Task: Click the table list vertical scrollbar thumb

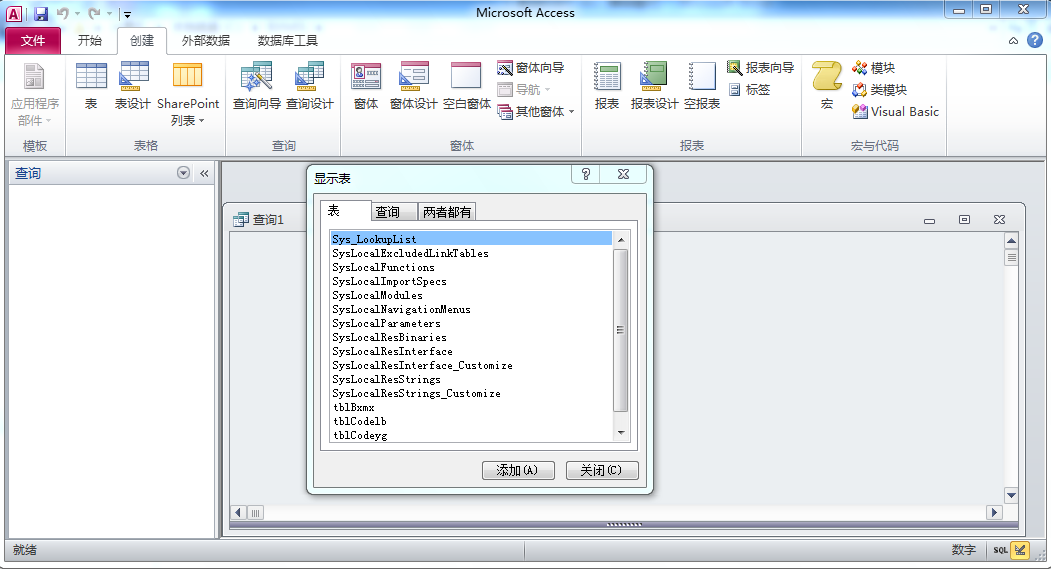Action: point(621,330)
